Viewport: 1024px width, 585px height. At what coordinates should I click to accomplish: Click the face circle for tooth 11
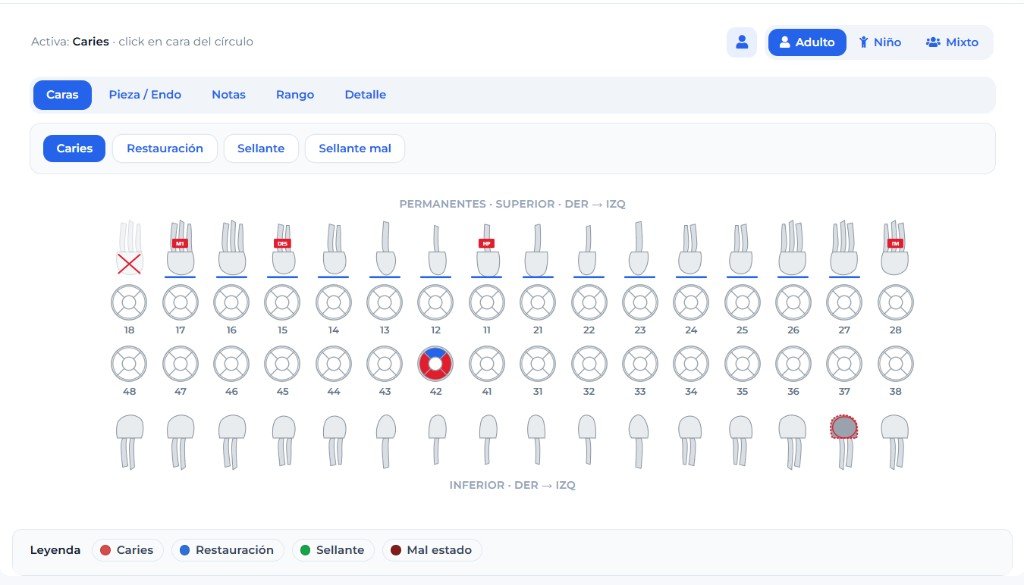[487, 303]
